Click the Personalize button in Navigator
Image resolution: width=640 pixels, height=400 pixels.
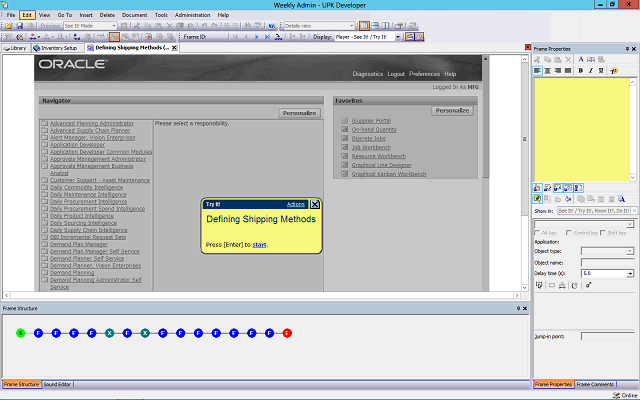tap(300, 113)
